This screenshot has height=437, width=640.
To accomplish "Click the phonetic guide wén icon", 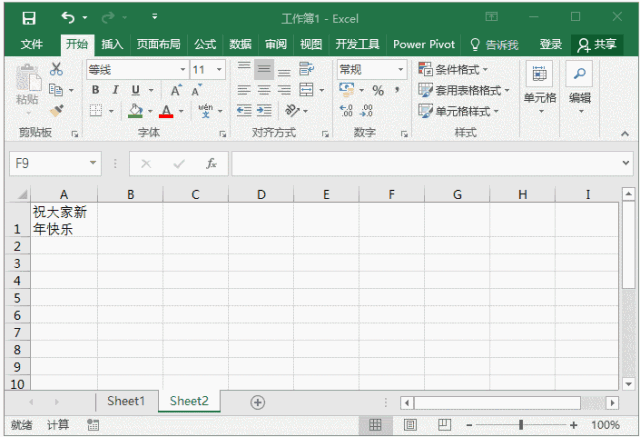I will tap(205, 110).
